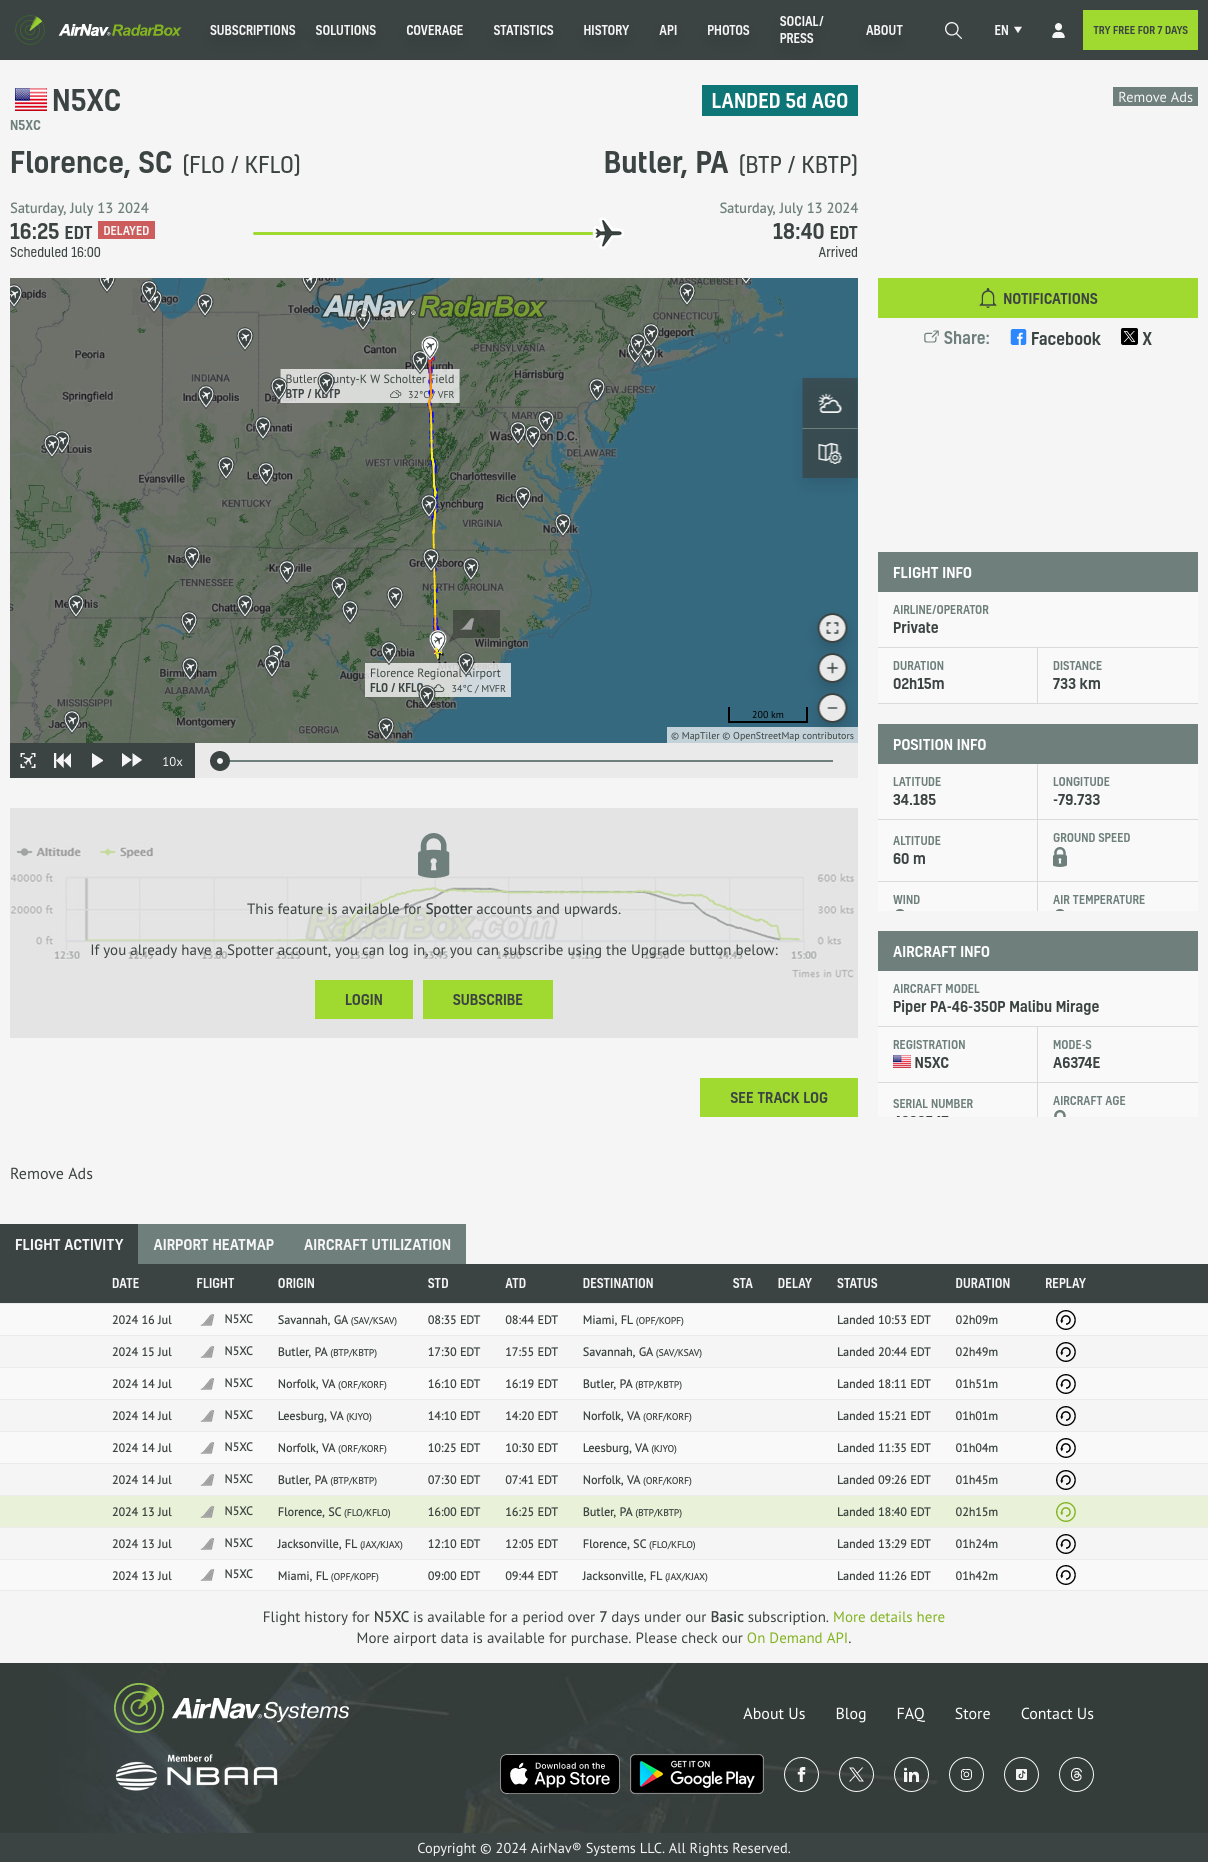1208x1862 pixels.
Task: Visit AirNav Facebook page in footer
Action: click(801, 1775)
